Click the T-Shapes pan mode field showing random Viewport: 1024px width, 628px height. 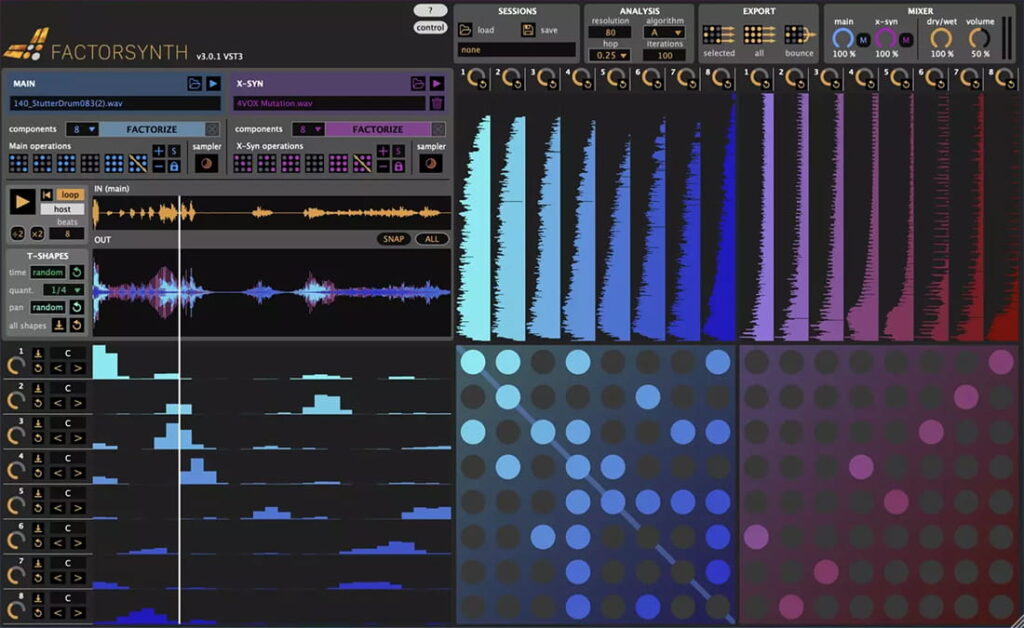click(48, 307)
